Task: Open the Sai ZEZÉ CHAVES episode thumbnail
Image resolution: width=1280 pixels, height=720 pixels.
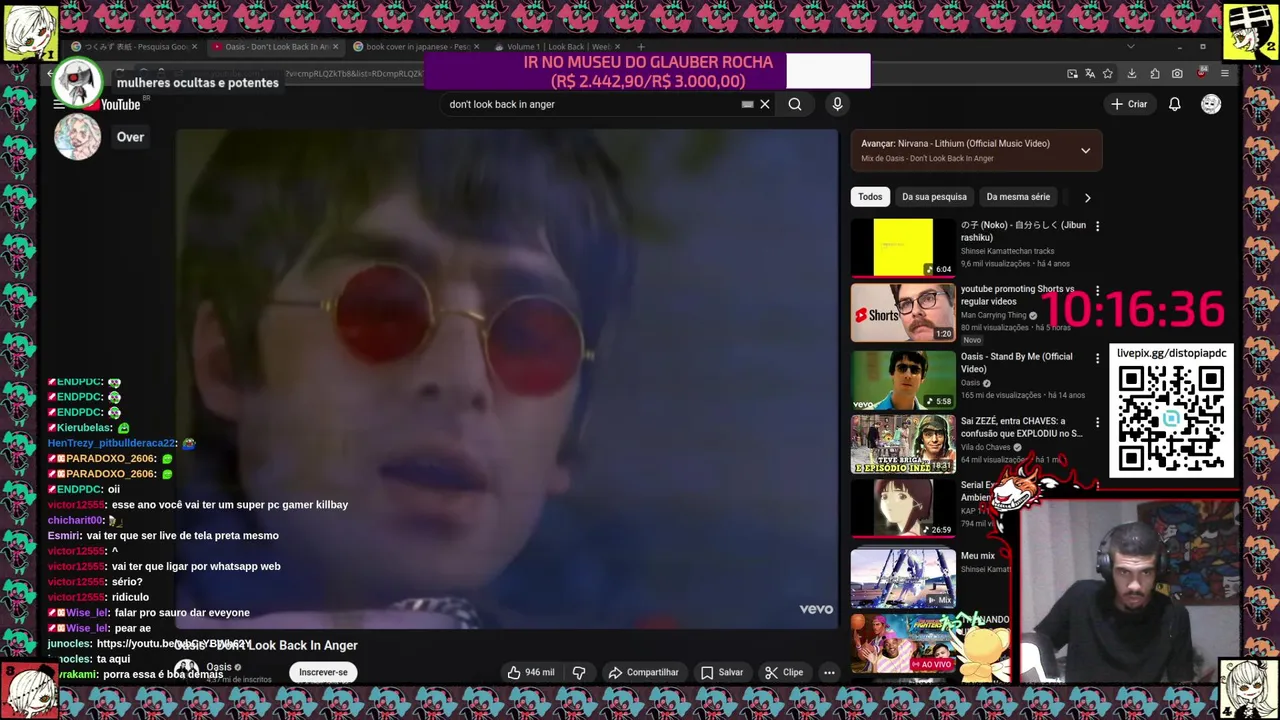Action: point(903,444)
